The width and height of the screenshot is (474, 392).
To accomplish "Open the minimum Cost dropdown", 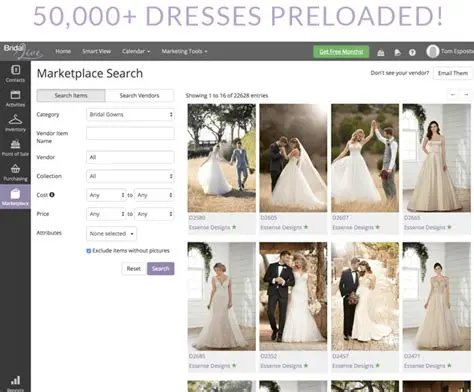I will click(106, 195).
